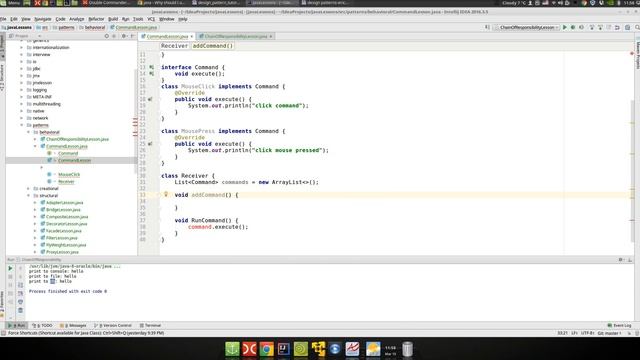Start debugging with the bug icon

(x=573, y=27)
